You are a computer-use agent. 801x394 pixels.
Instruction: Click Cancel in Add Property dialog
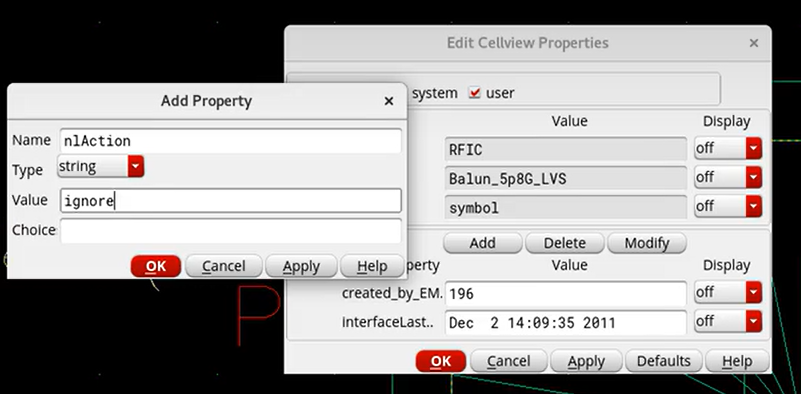223,266
